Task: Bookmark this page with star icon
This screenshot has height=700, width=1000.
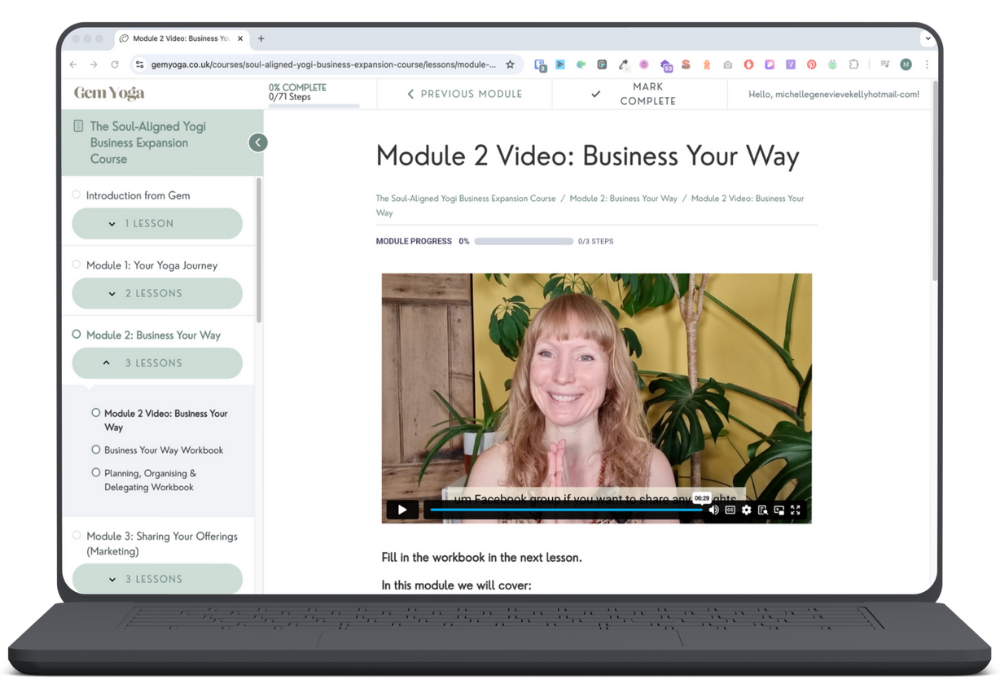Action: coord(510,64)
